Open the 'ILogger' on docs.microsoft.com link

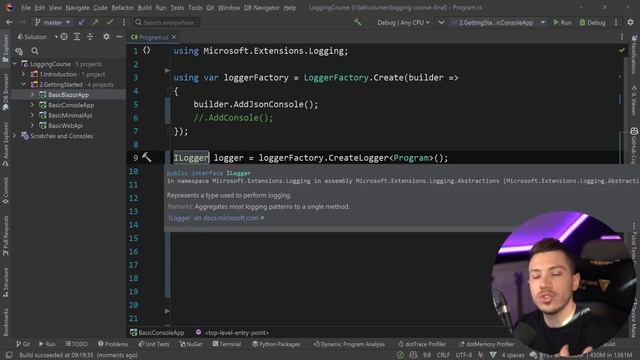[x=216, y=218]
